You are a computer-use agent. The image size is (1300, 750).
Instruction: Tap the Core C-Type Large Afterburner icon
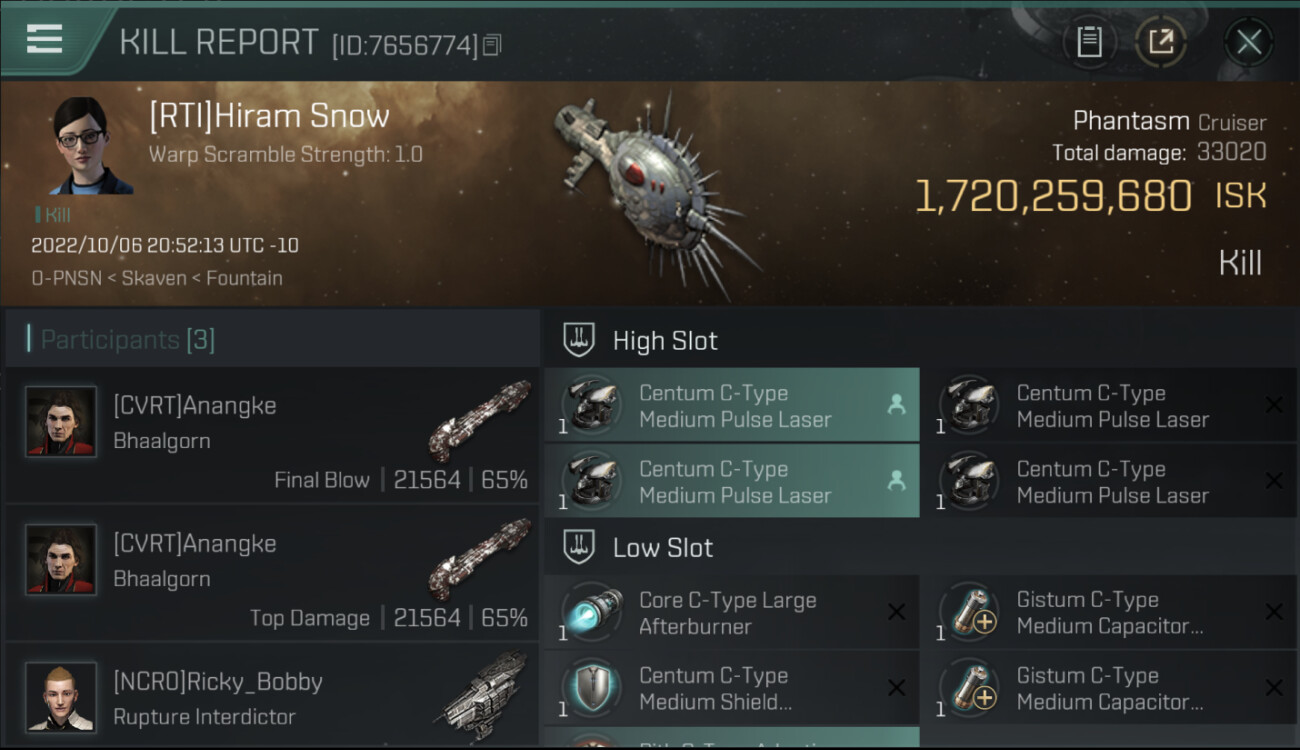[591, 613]
